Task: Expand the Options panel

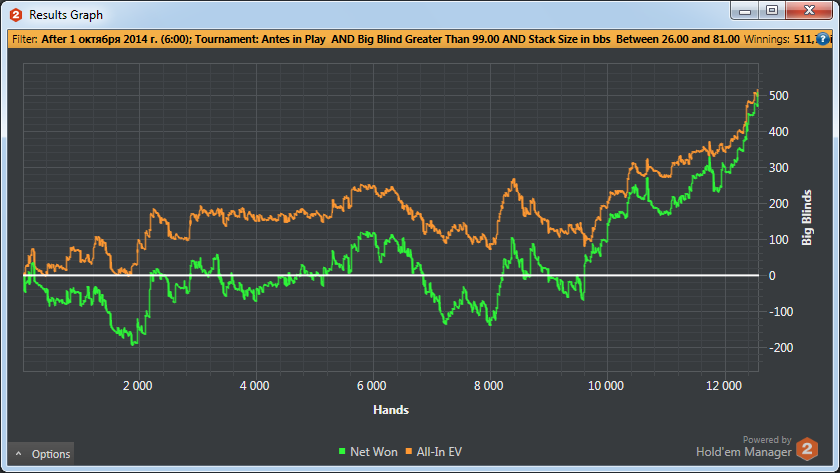Action: [41, 454]
